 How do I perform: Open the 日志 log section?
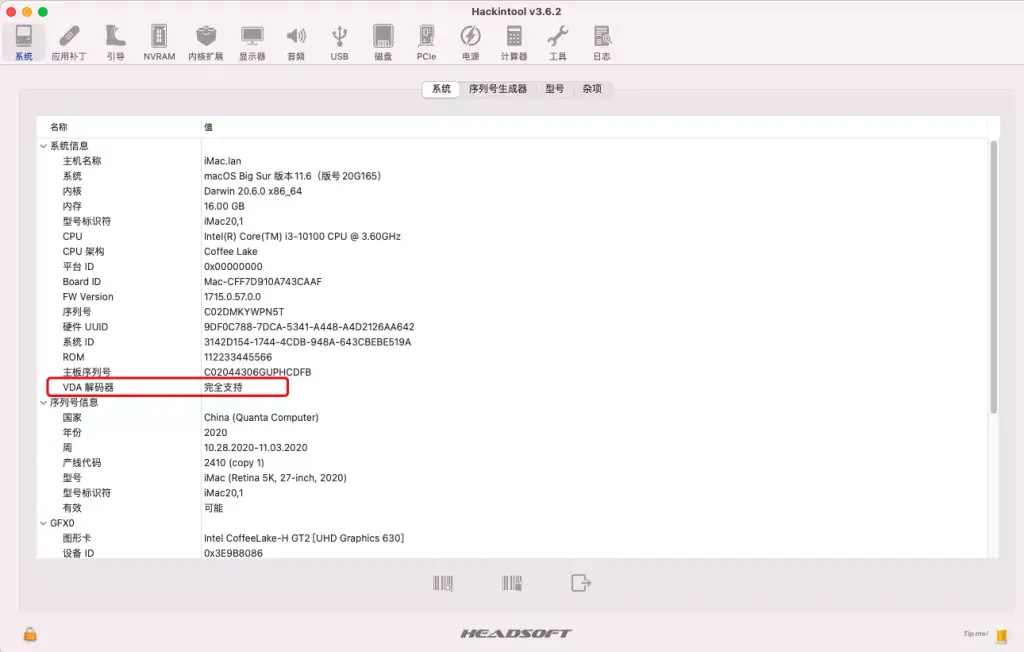point(601,43)
